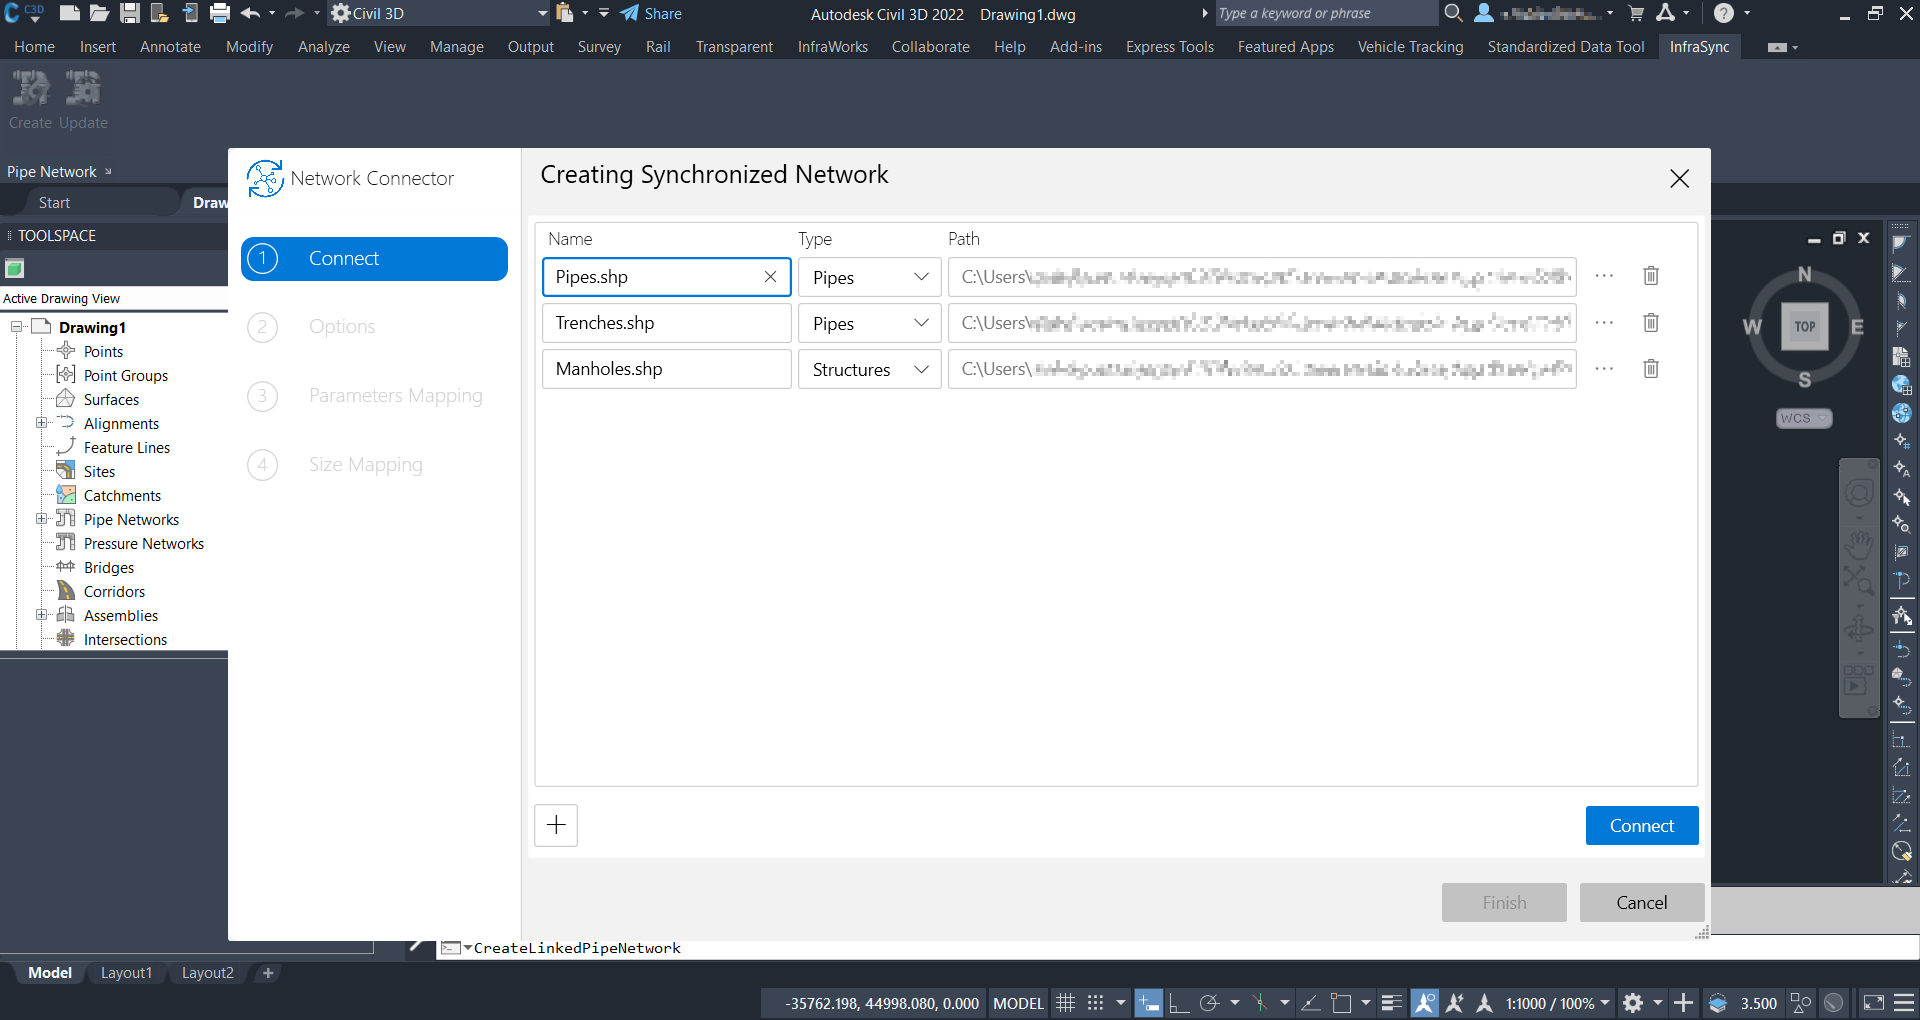
Task: Toggle Object Snap in status bar
Action: pos(1341,1003)
